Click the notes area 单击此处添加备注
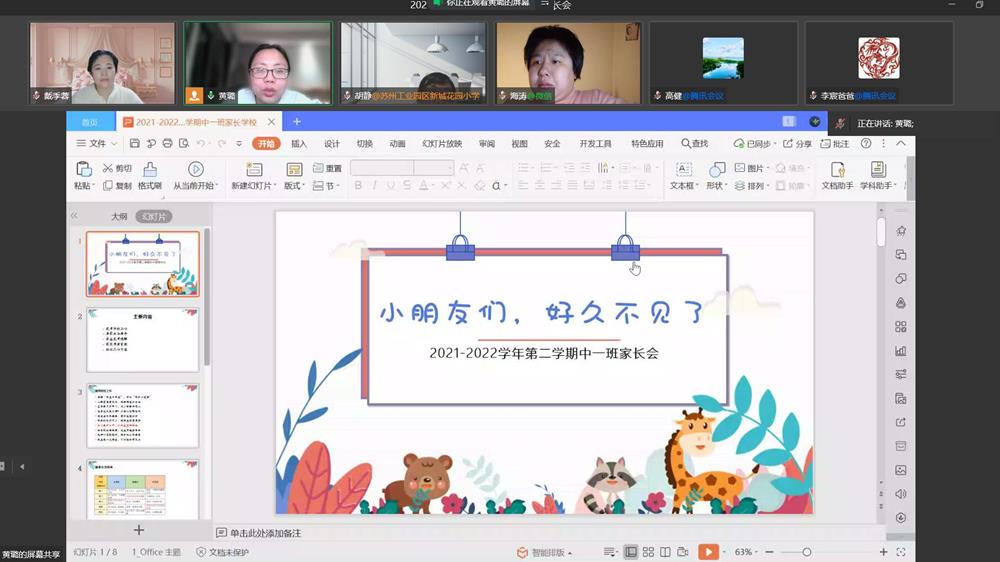The height and width of the screenshot is (562, 1000). (265, 533)
